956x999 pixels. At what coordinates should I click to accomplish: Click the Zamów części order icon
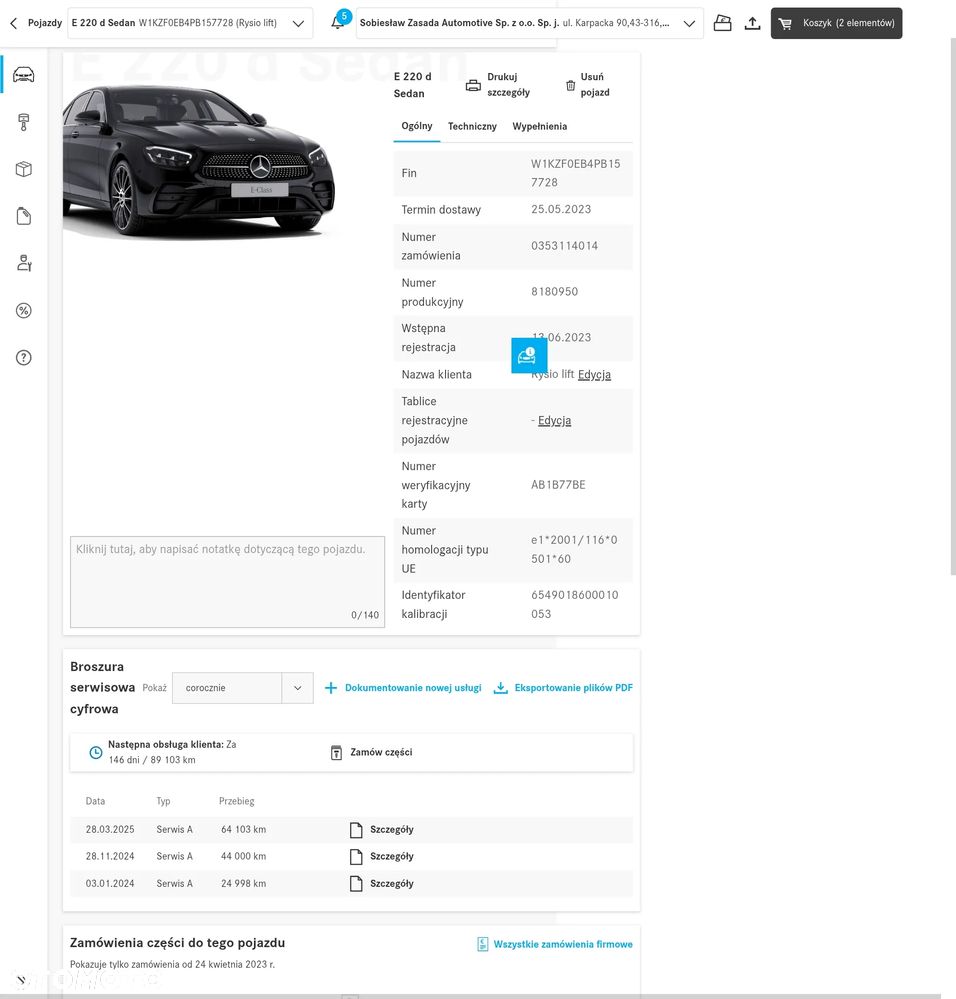click(336, 752)
